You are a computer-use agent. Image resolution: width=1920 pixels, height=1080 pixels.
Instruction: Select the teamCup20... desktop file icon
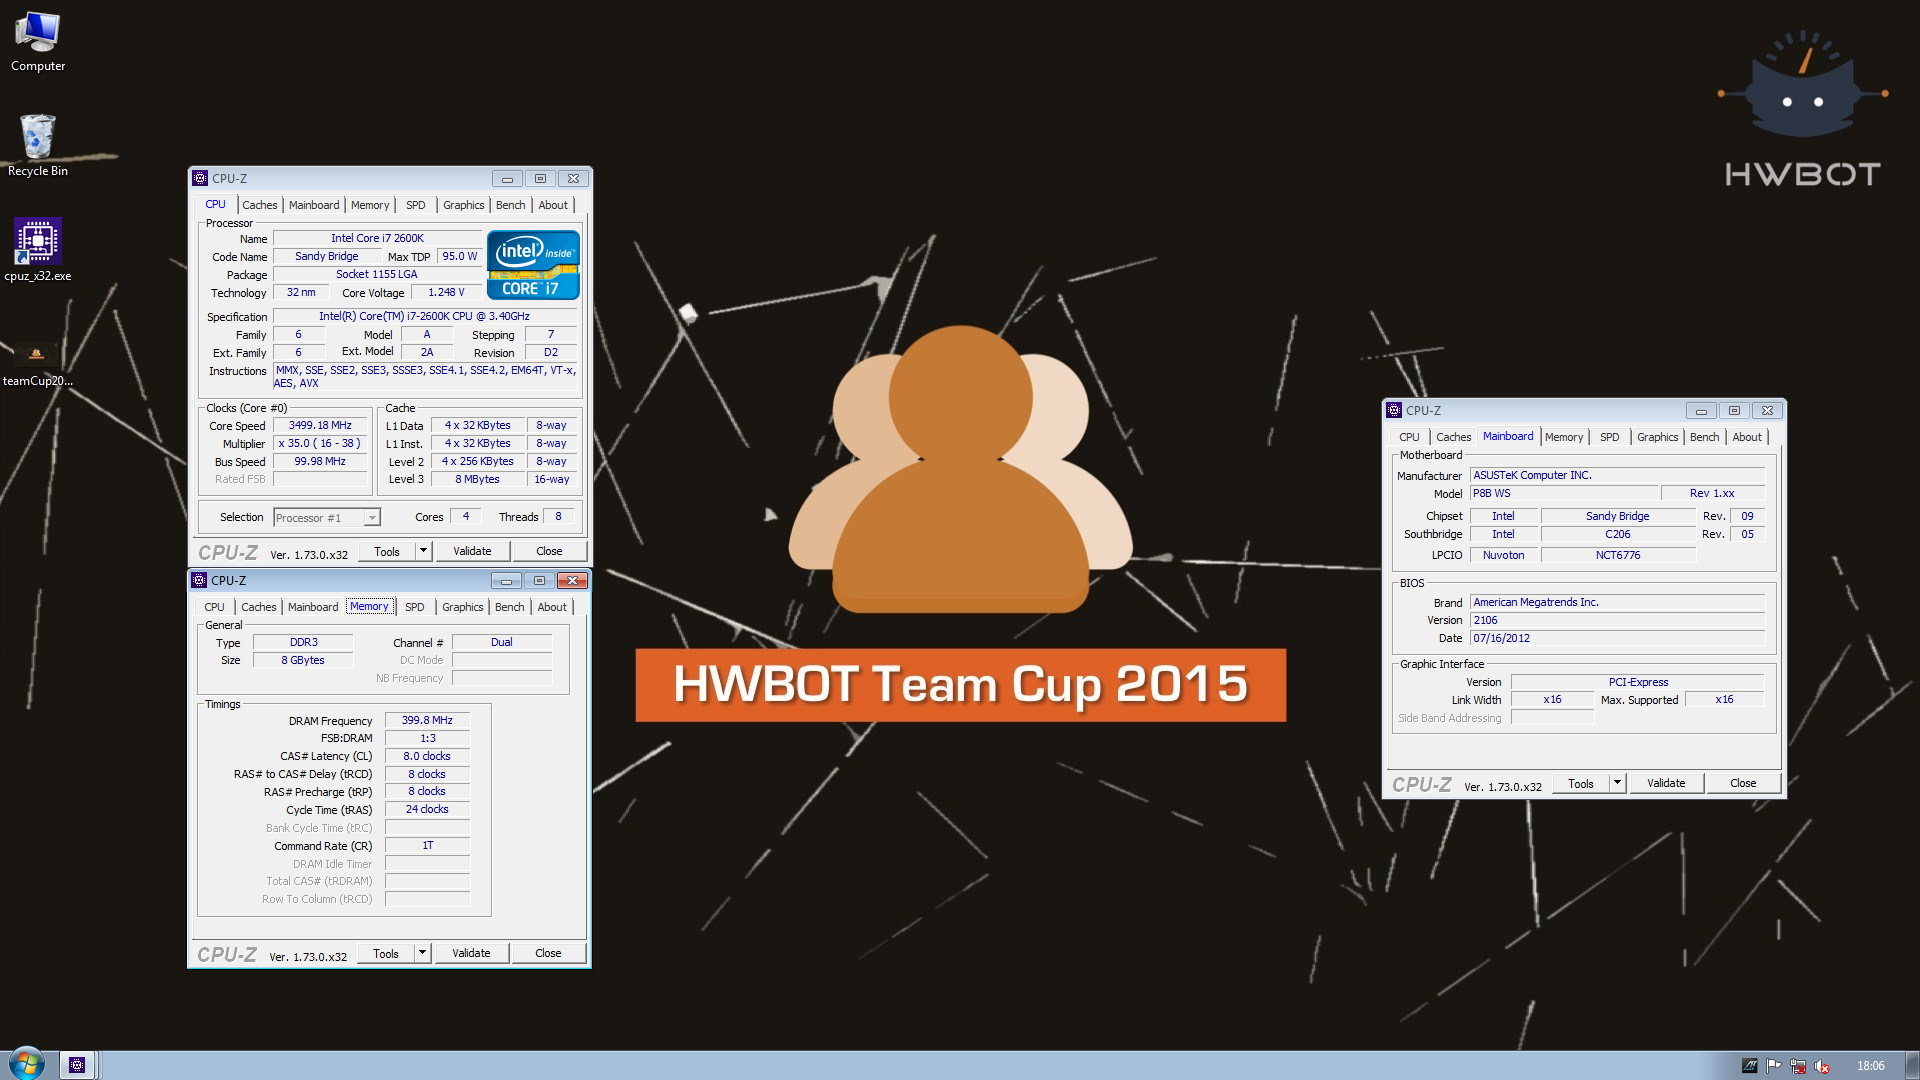pyautogui.click(x=38, y=365)
